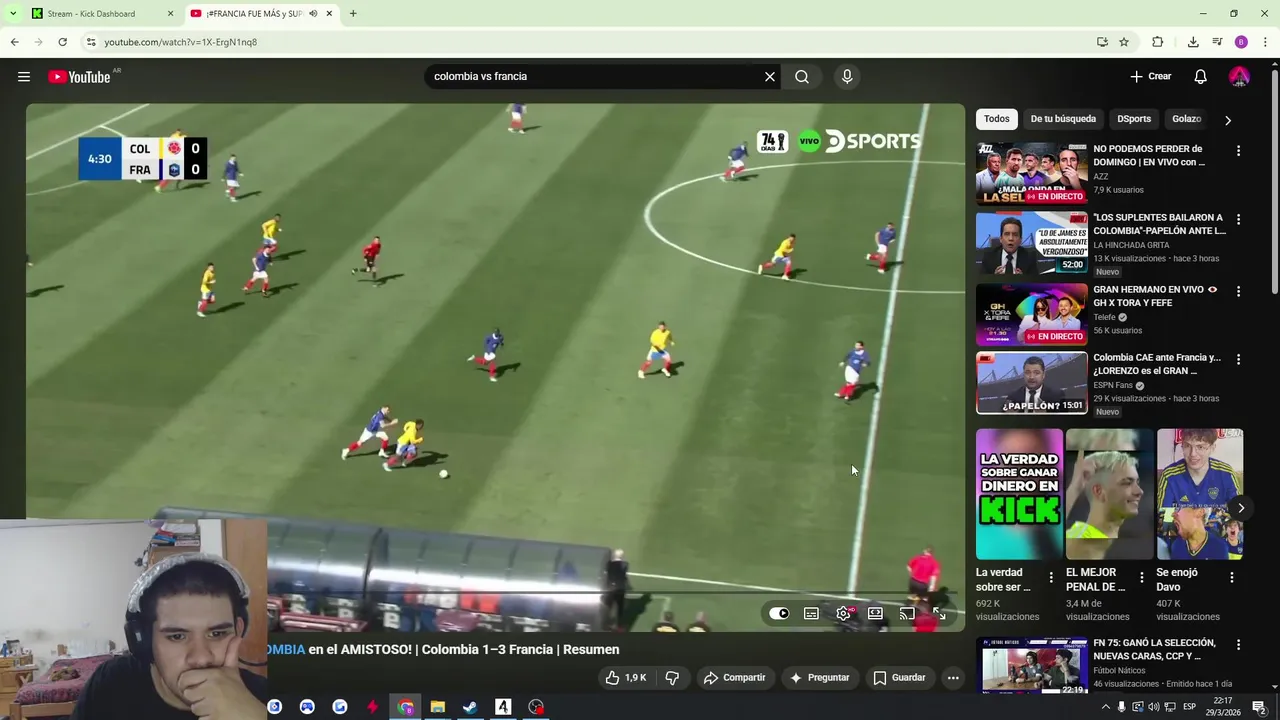Open options for La verdad sobre short

coord(1050,577)
